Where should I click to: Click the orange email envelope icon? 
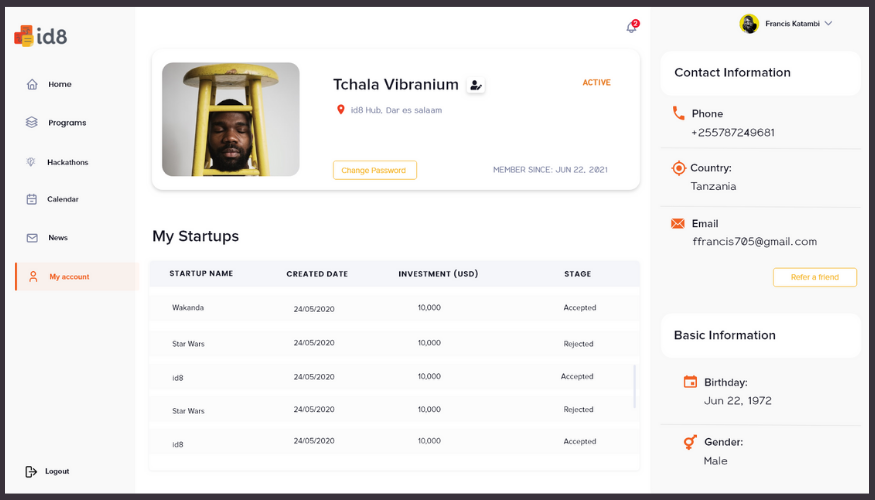[677, 224]
